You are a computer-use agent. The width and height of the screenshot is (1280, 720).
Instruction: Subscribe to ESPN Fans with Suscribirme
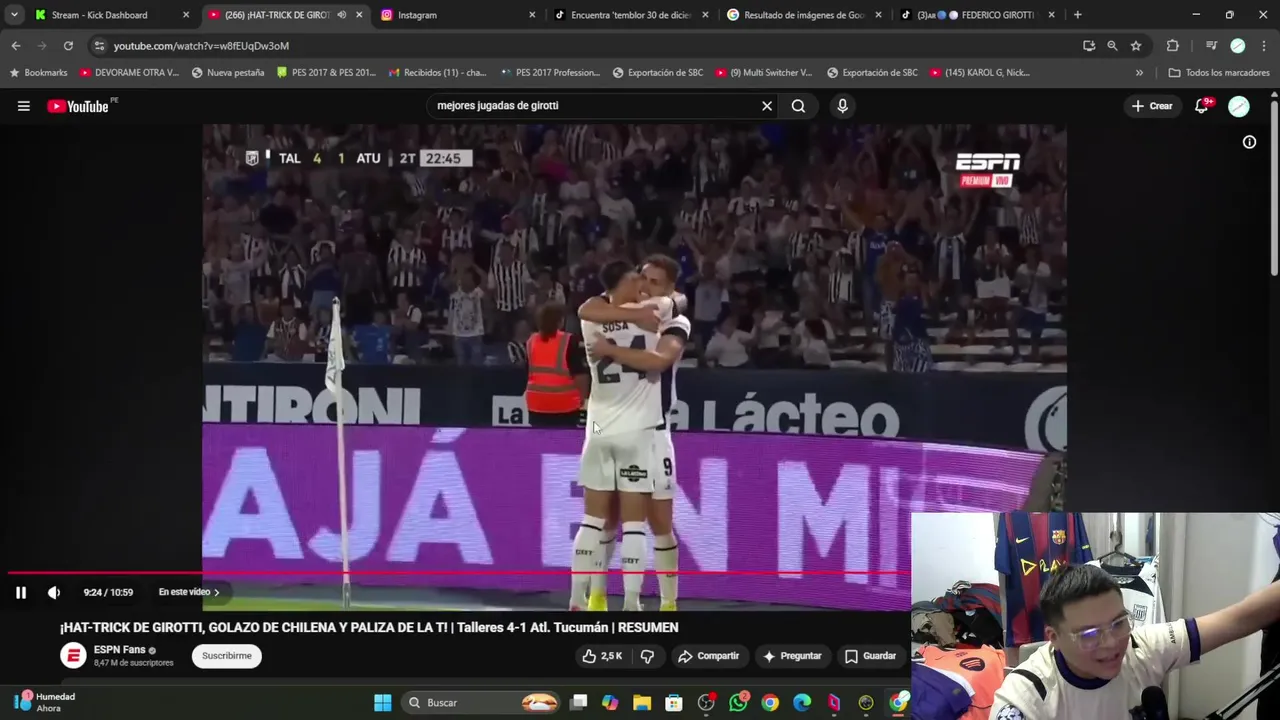point(227,656)
